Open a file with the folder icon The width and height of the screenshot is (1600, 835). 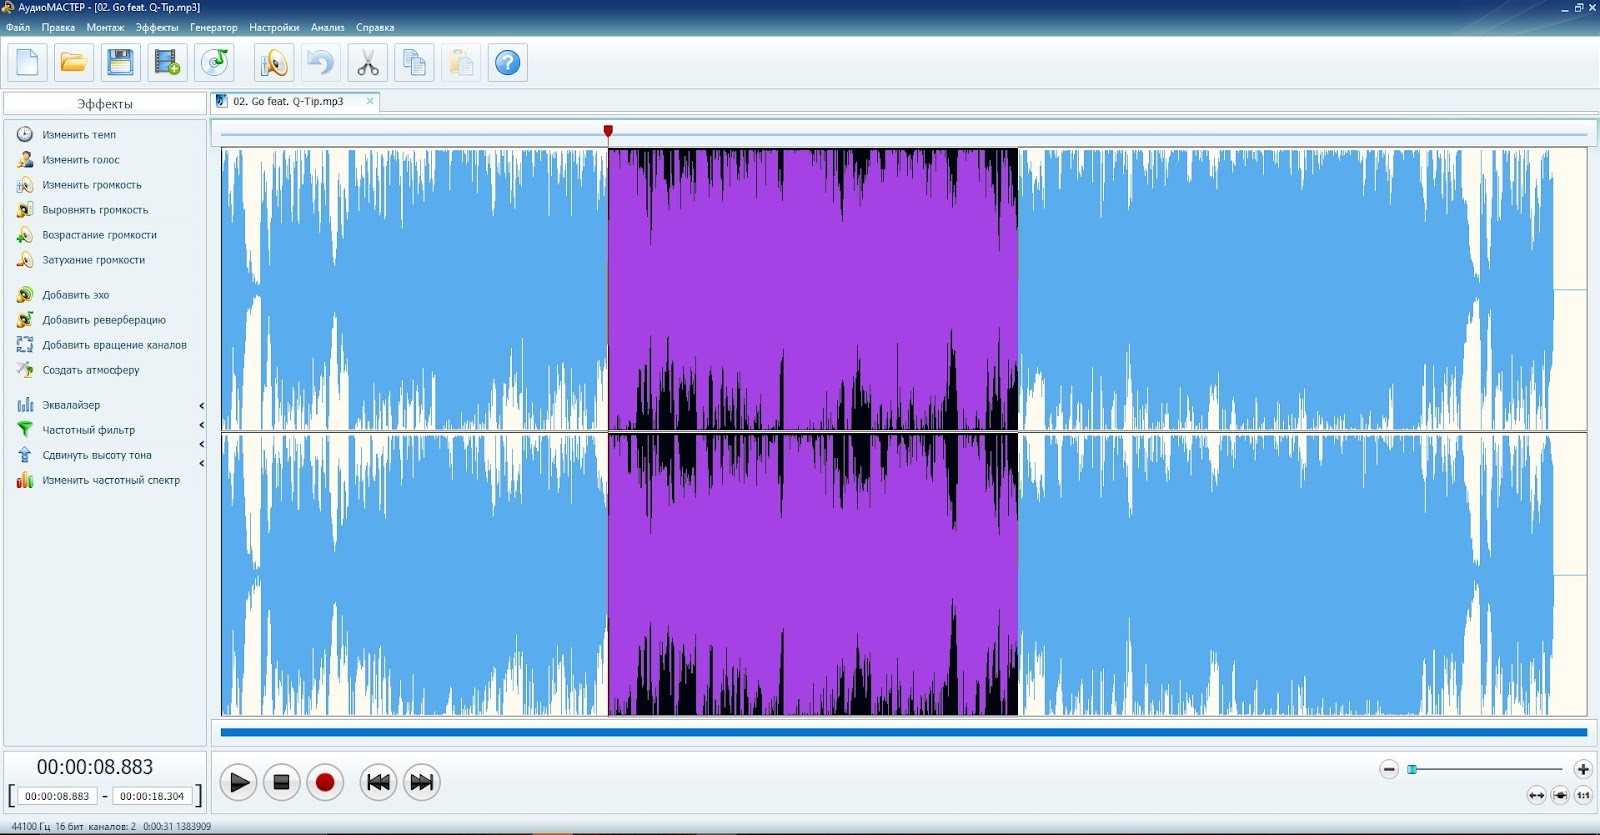(73, 63)
